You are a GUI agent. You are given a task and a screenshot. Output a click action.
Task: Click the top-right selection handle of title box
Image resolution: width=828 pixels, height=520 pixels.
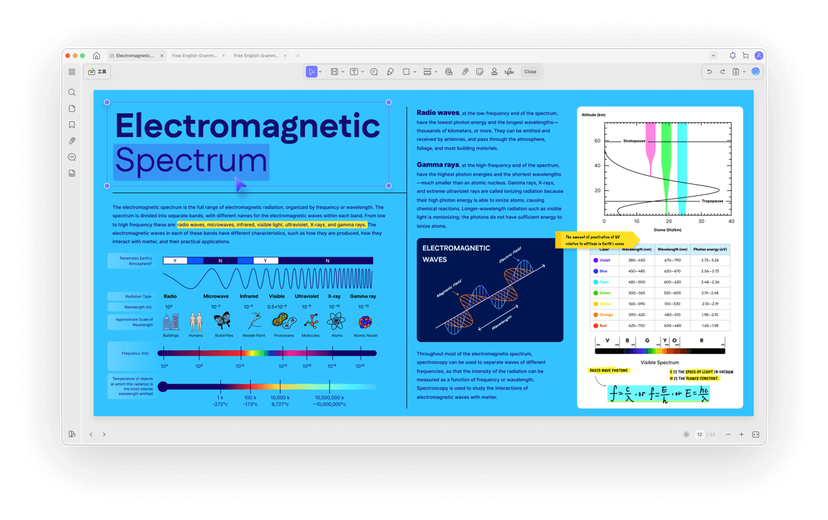click(389, 102)
